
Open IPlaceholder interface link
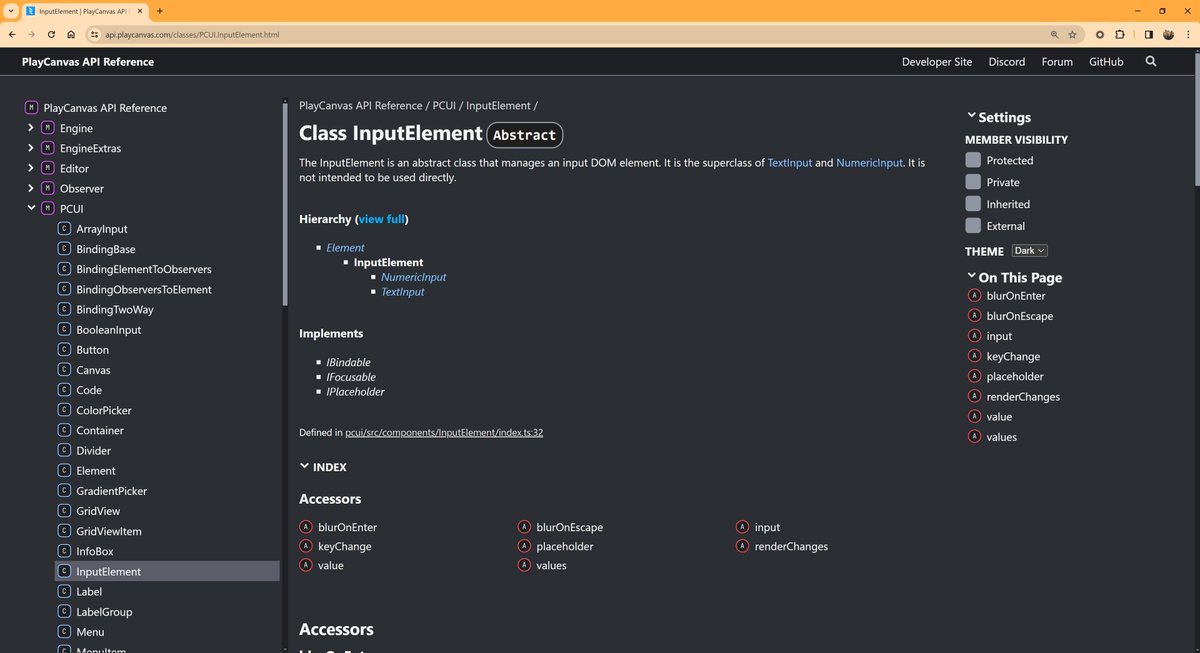tap(355, 392)
